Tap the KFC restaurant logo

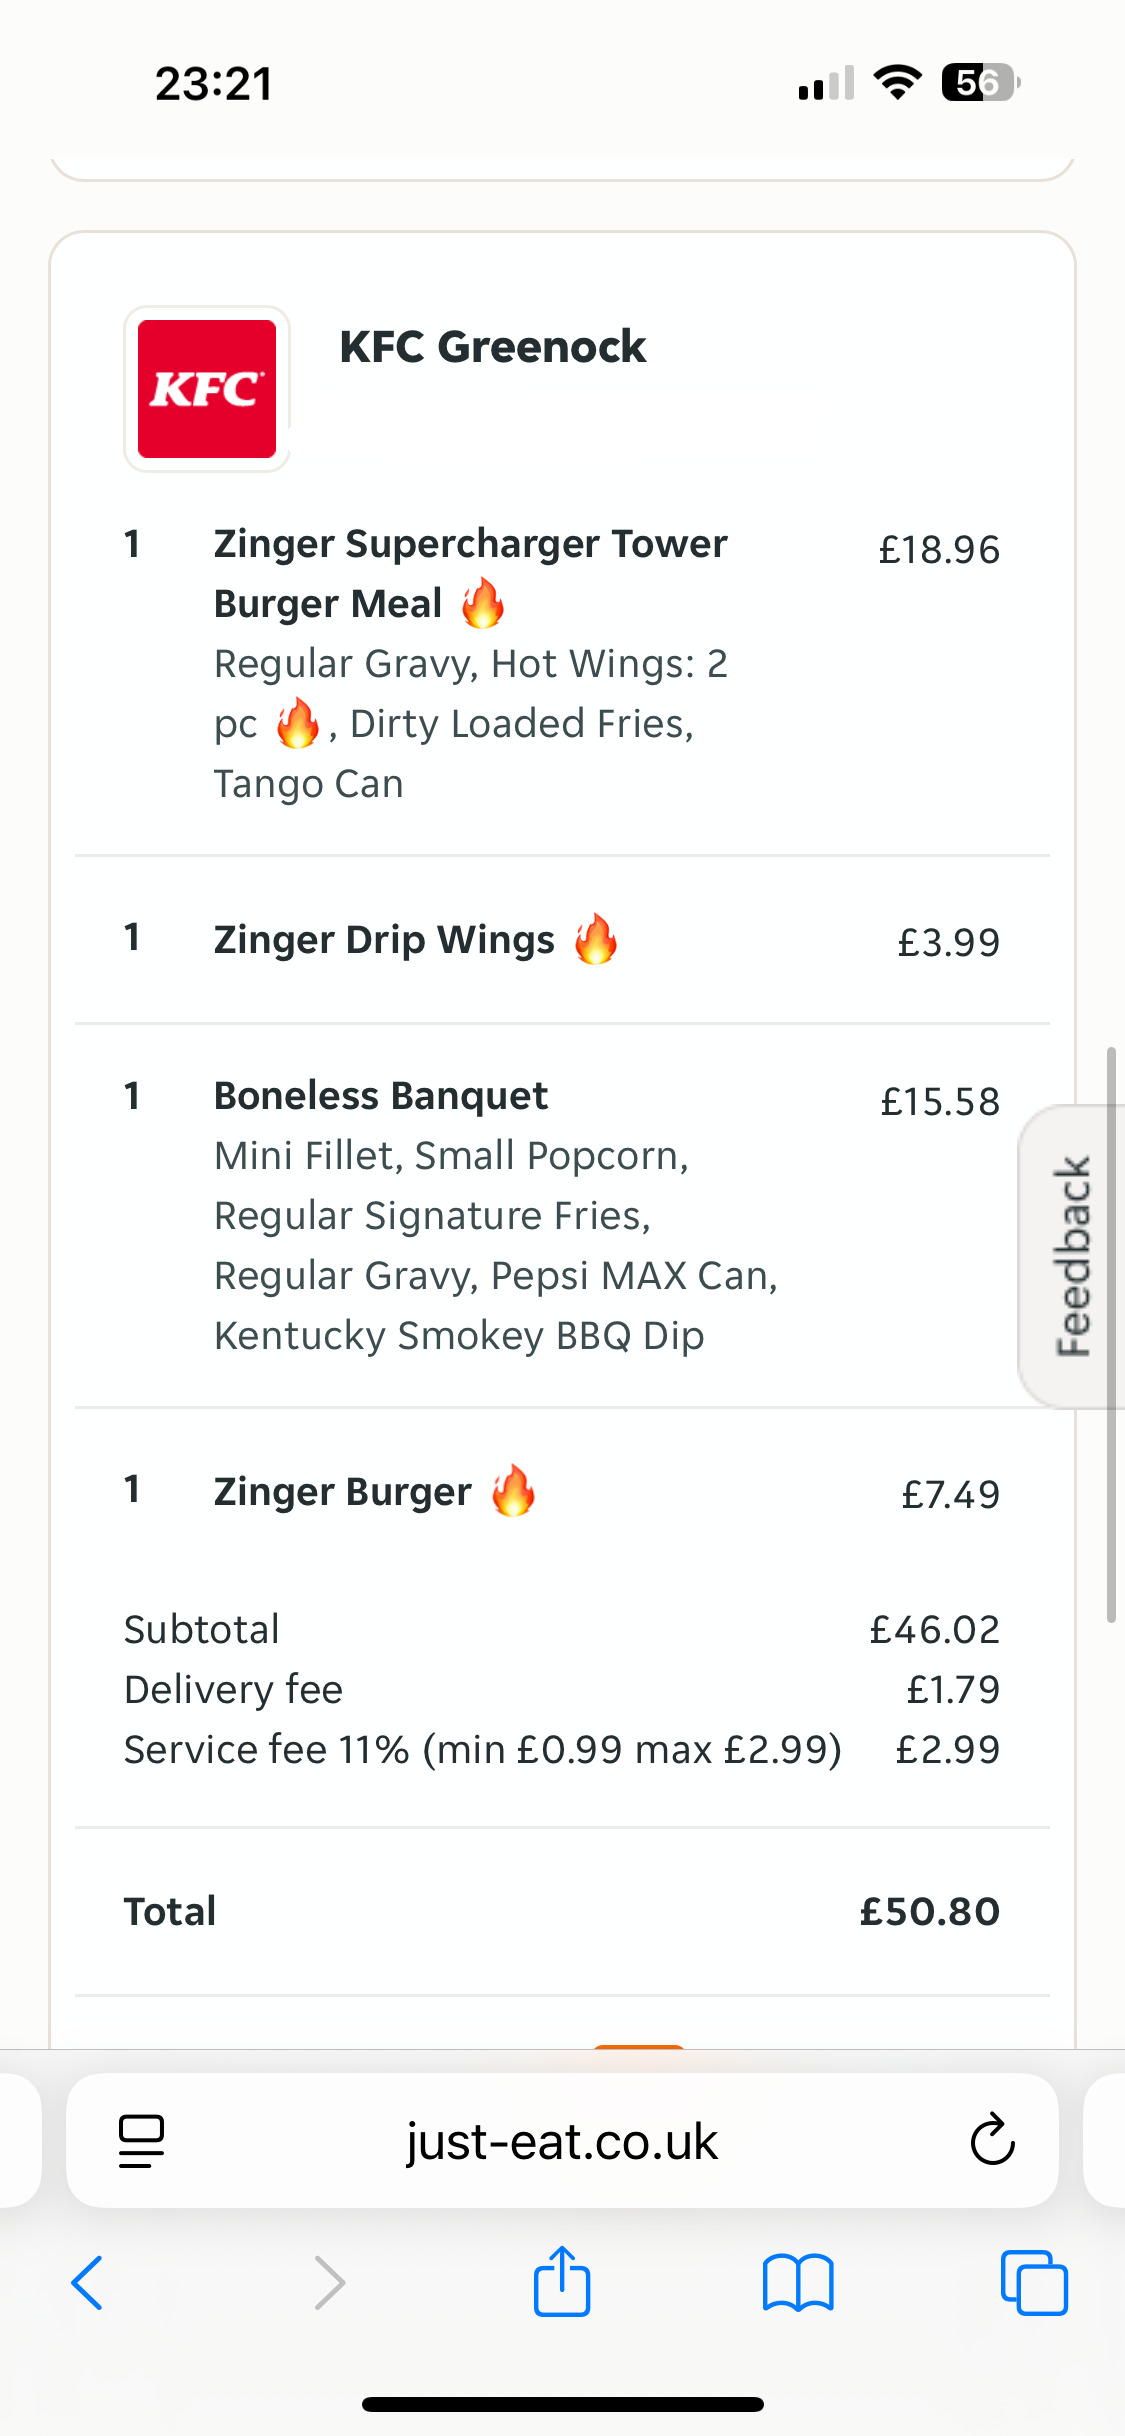(x=207, y=389)
